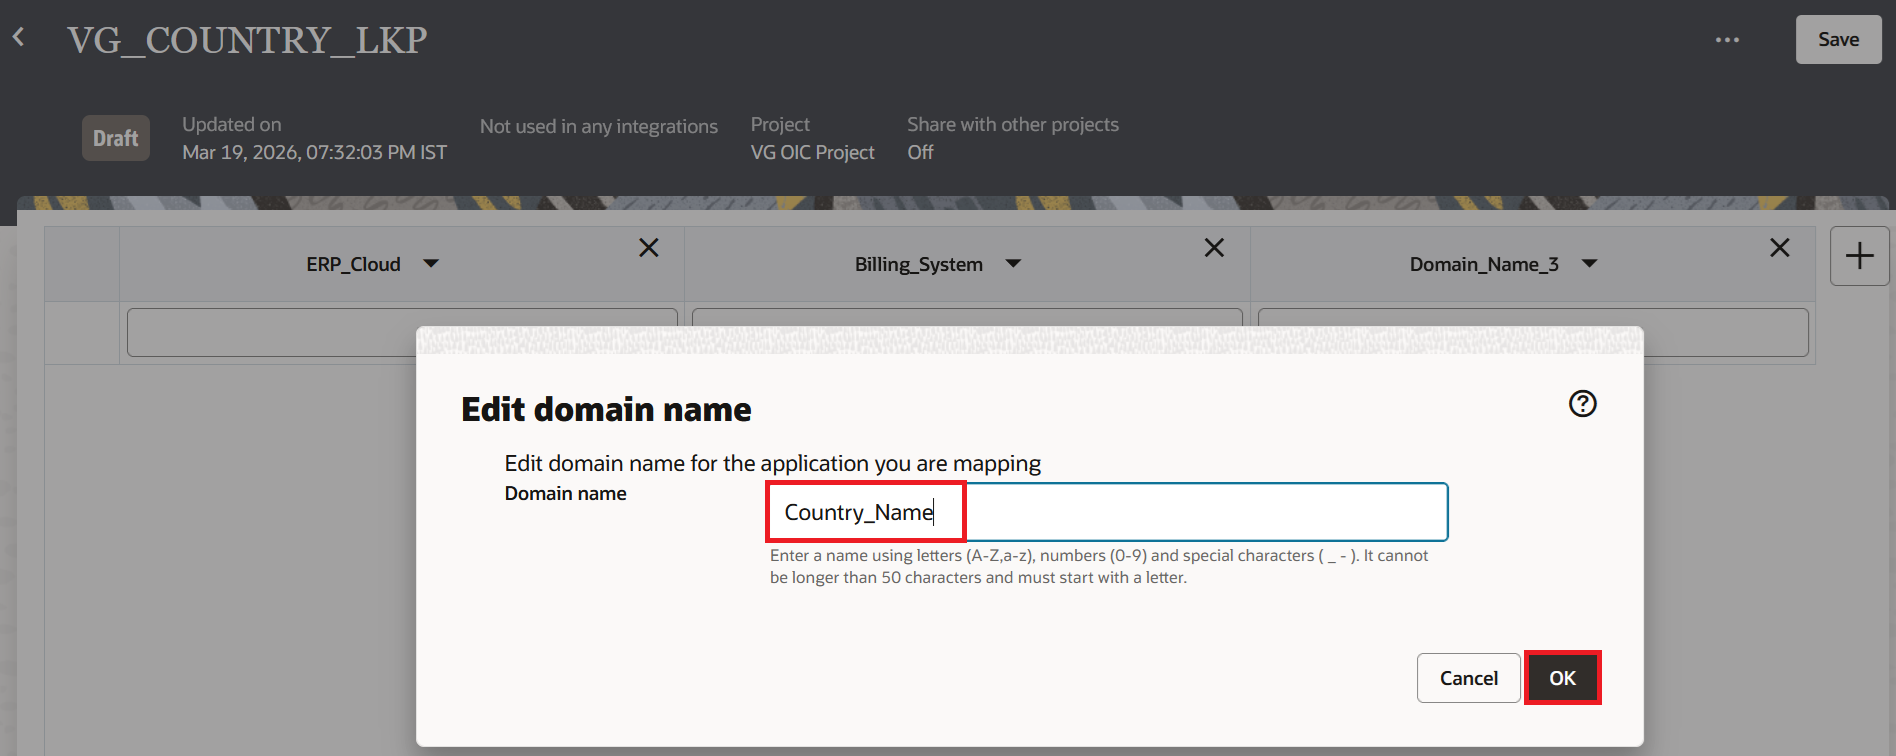Confirm the domain name with OK
The image size is (1896, 756).
tap(1562, 678)
